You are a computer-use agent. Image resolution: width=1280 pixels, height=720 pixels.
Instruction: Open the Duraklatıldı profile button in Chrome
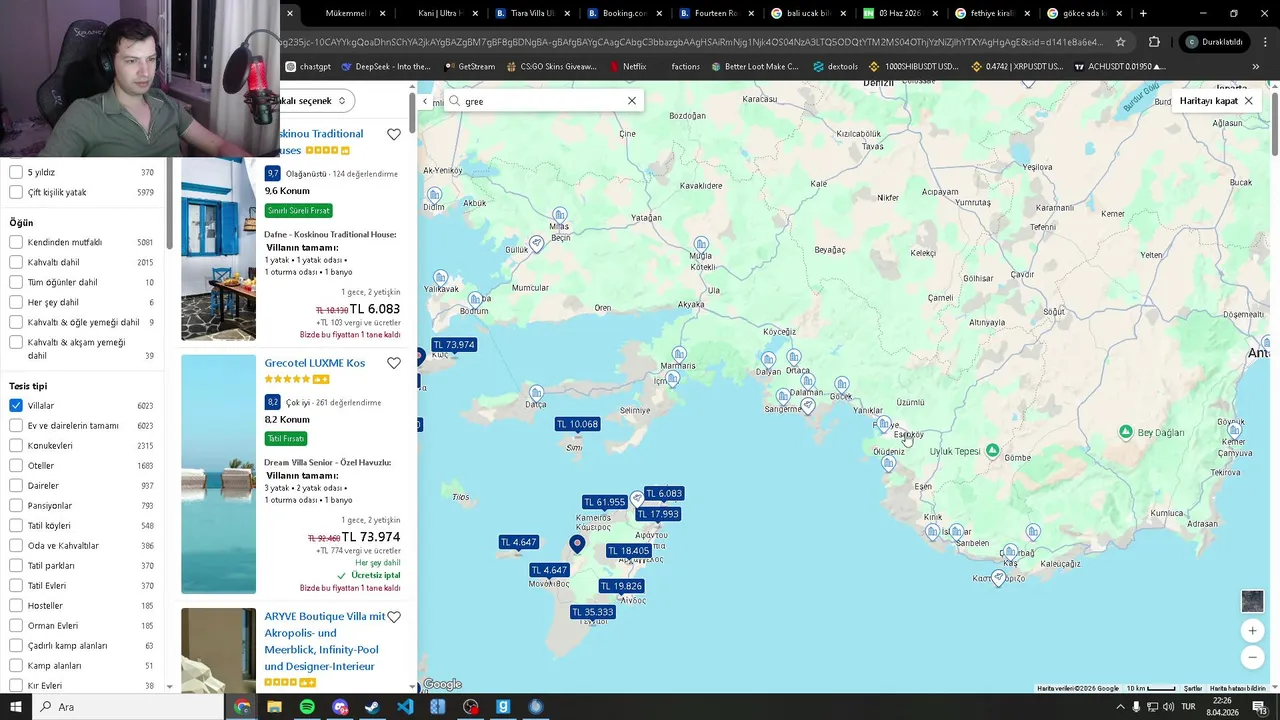click(x=1215, y=42)
